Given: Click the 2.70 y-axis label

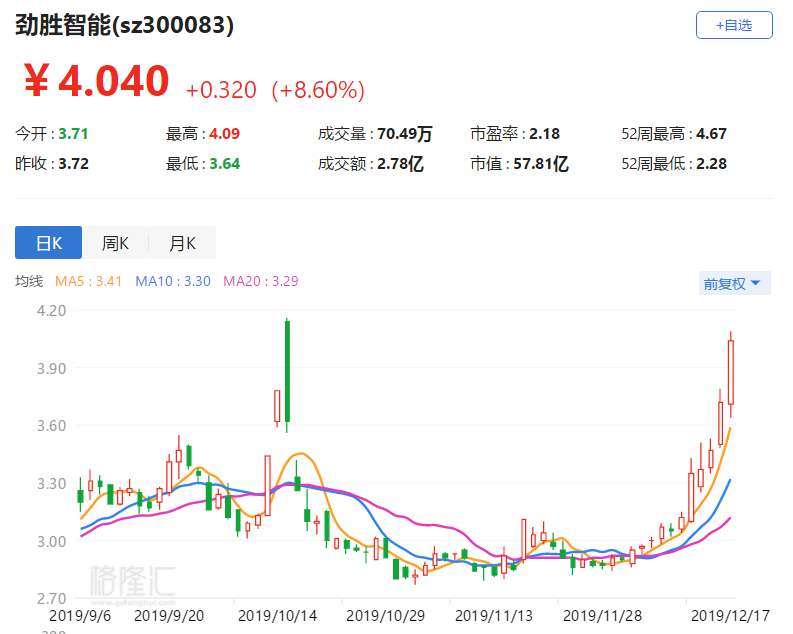Looking at the screenshot, I should click(52, 599).
